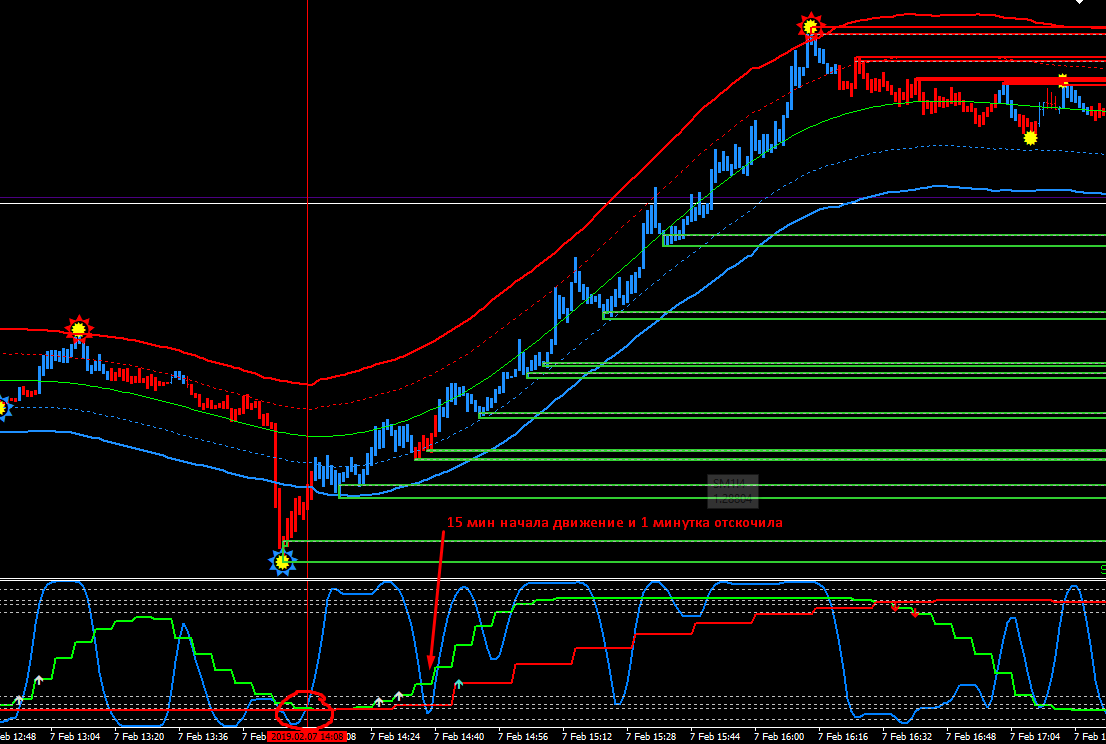Click the red crosshair date label 2019.02.07 14:08
Image resolution: width=1106 pixels, height=744 pixels.
click(x=307, y=736)
